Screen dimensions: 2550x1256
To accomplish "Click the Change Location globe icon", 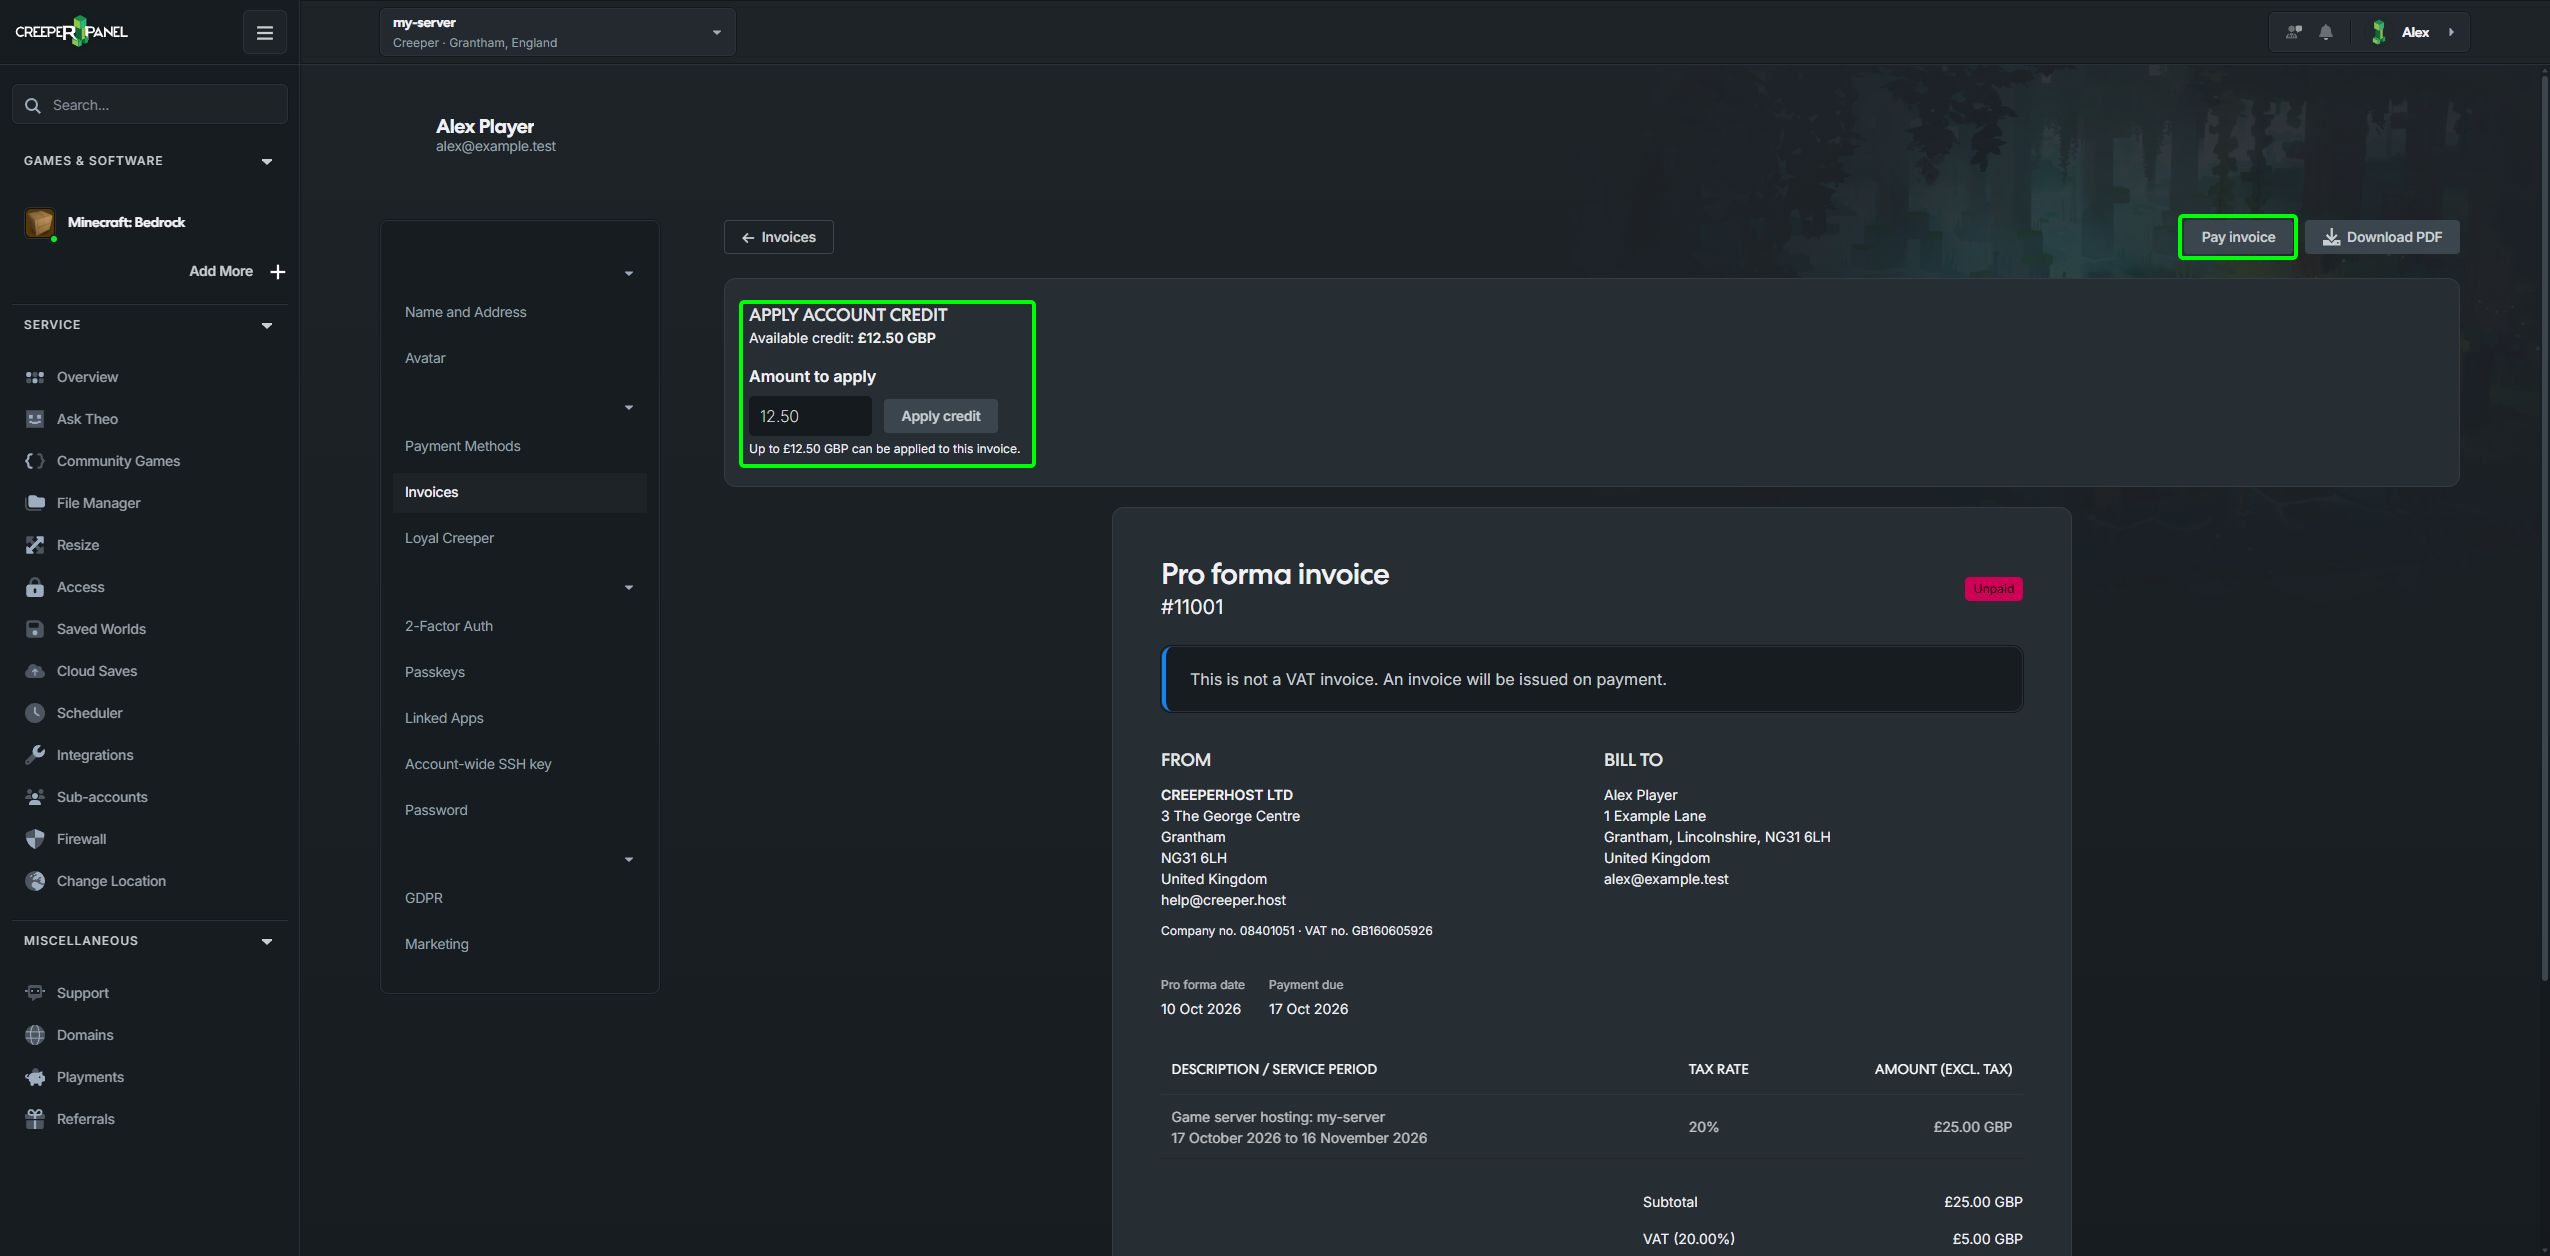I will coord(35,881).
